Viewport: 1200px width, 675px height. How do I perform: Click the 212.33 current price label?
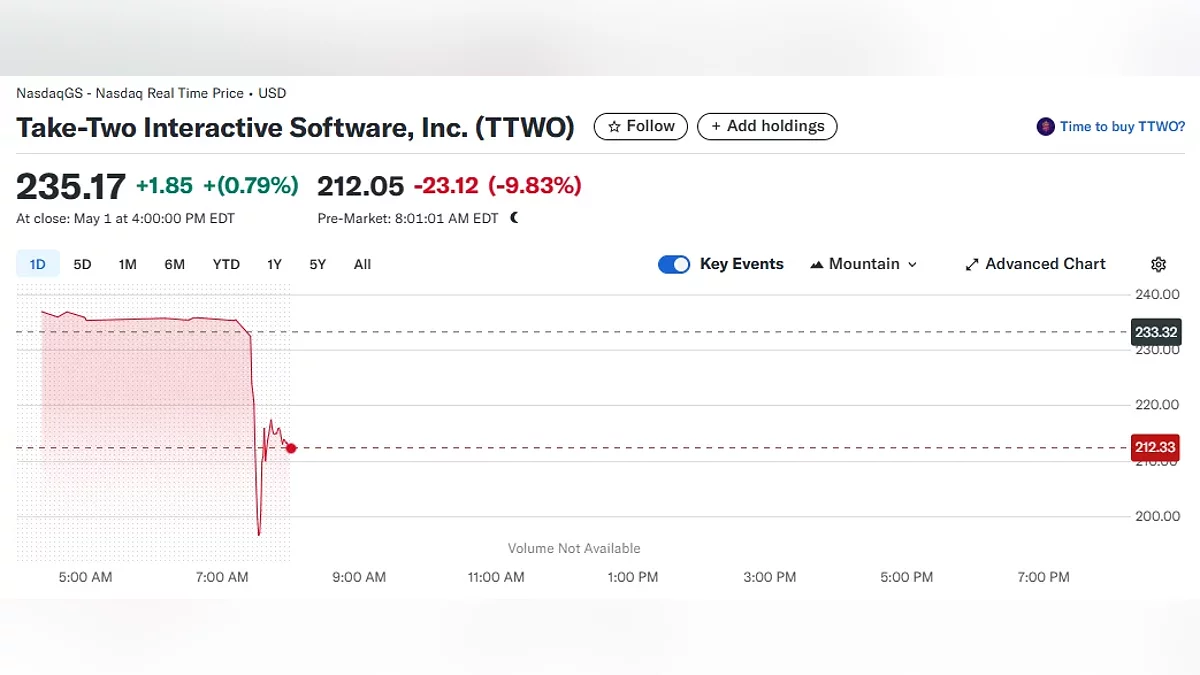point(1155,448)
